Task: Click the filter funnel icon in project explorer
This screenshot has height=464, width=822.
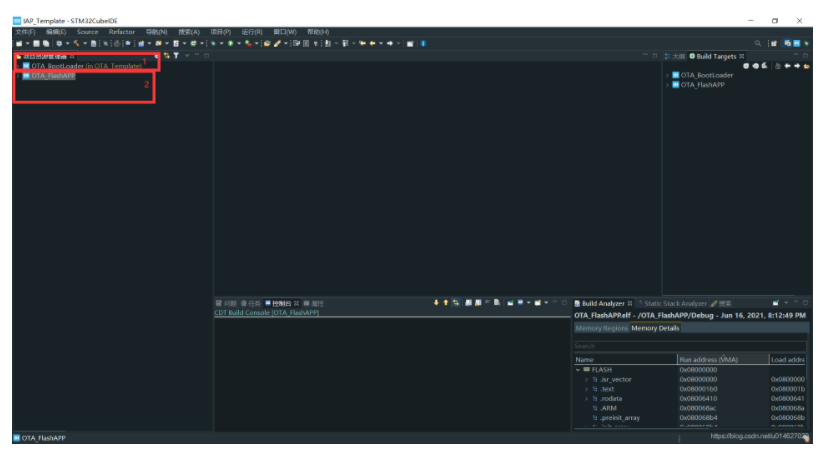Action: 176,56
